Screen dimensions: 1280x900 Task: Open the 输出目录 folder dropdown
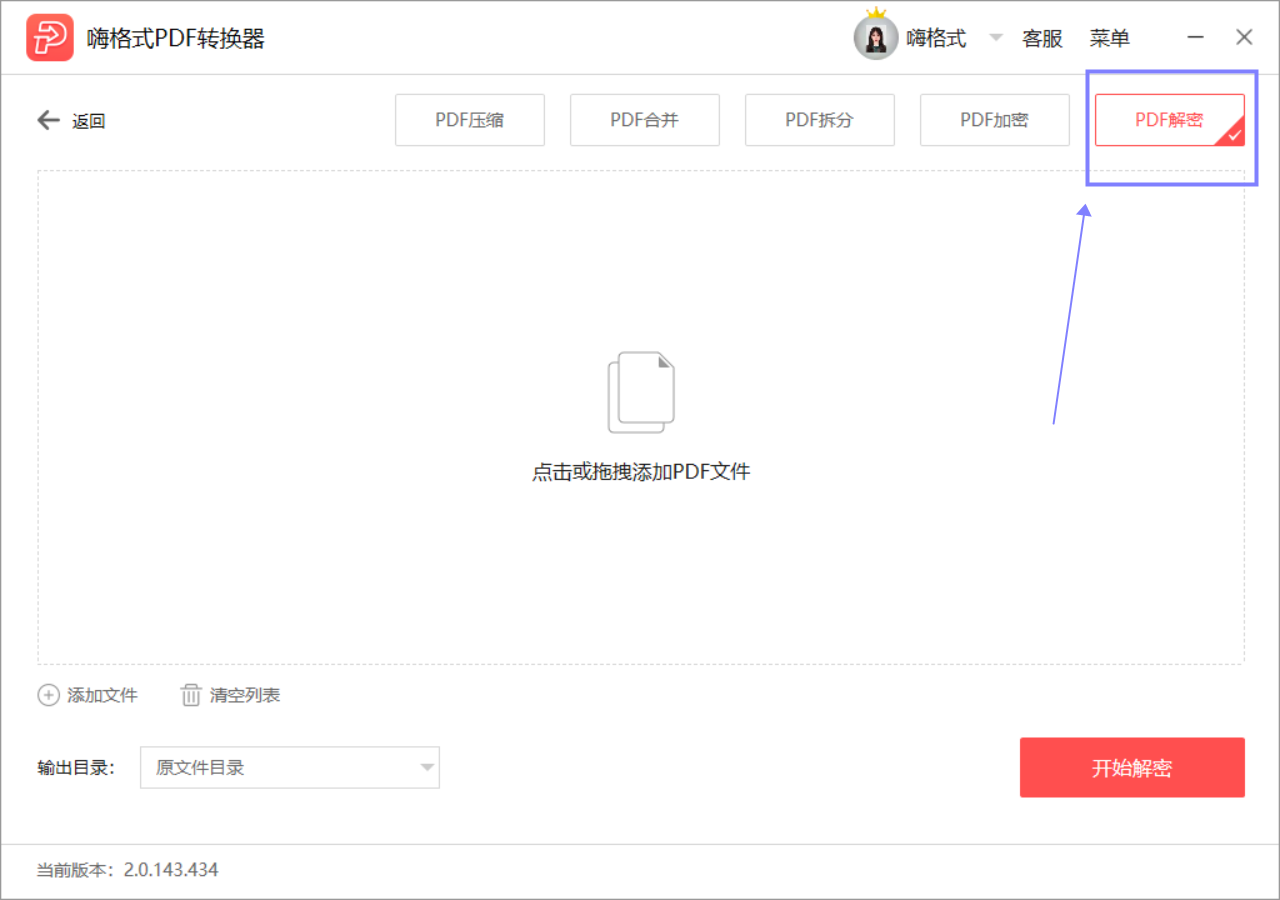(x=428, y=767)
